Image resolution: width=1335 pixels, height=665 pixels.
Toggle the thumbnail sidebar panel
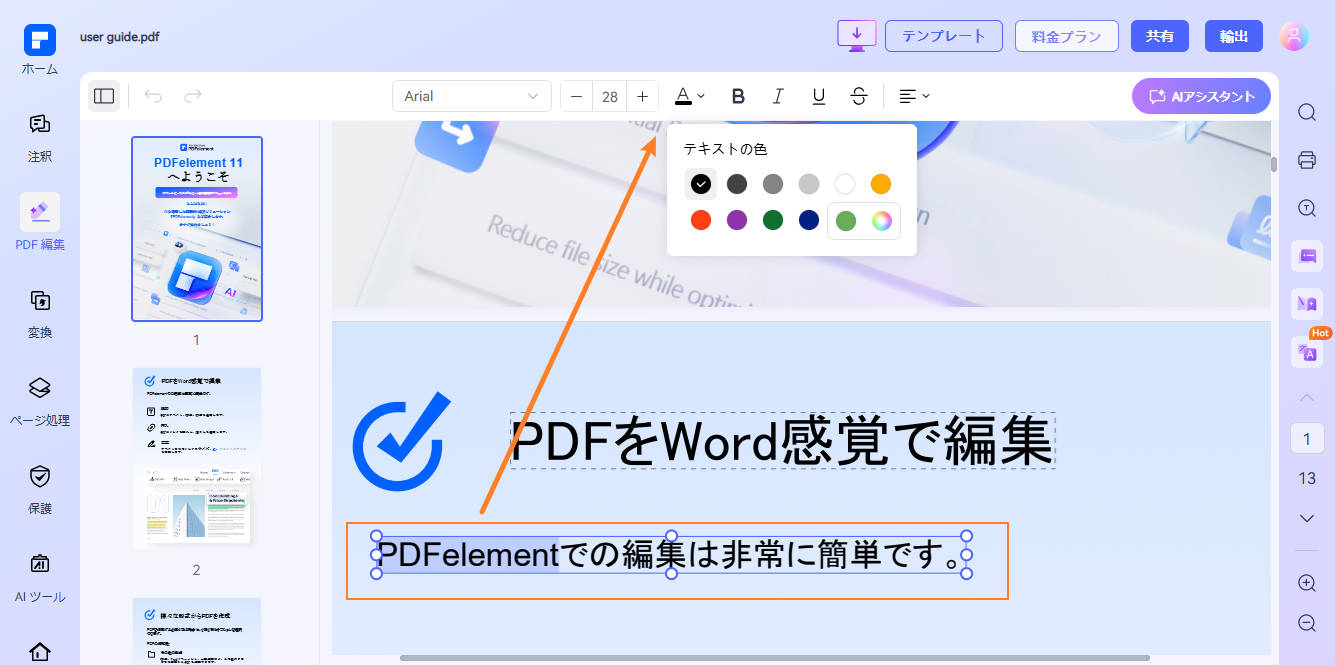[104, 96]
